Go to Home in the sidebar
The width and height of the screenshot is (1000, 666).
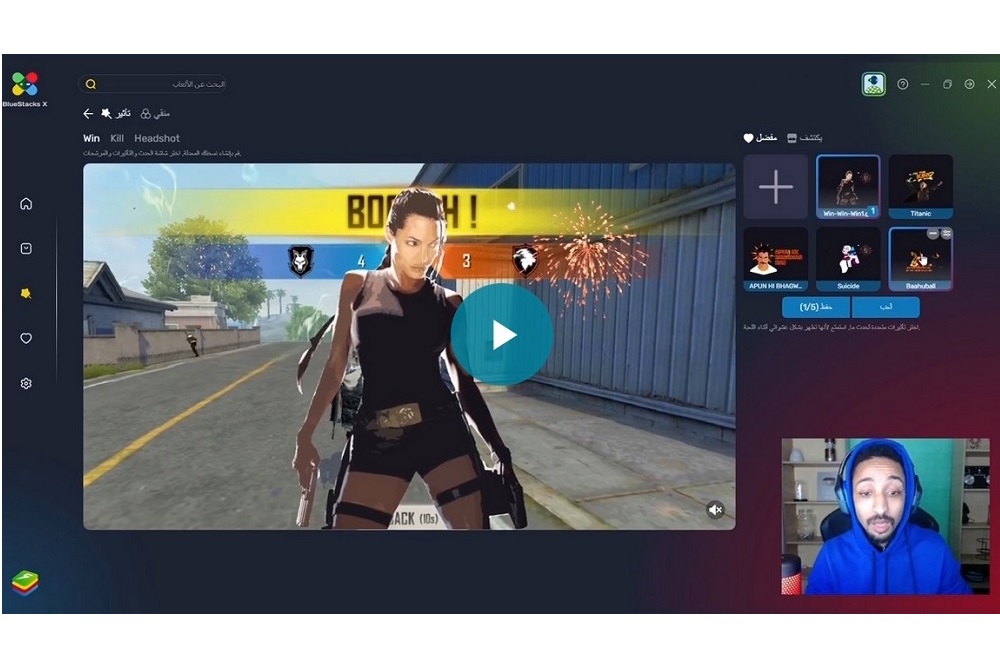[26, 204]
